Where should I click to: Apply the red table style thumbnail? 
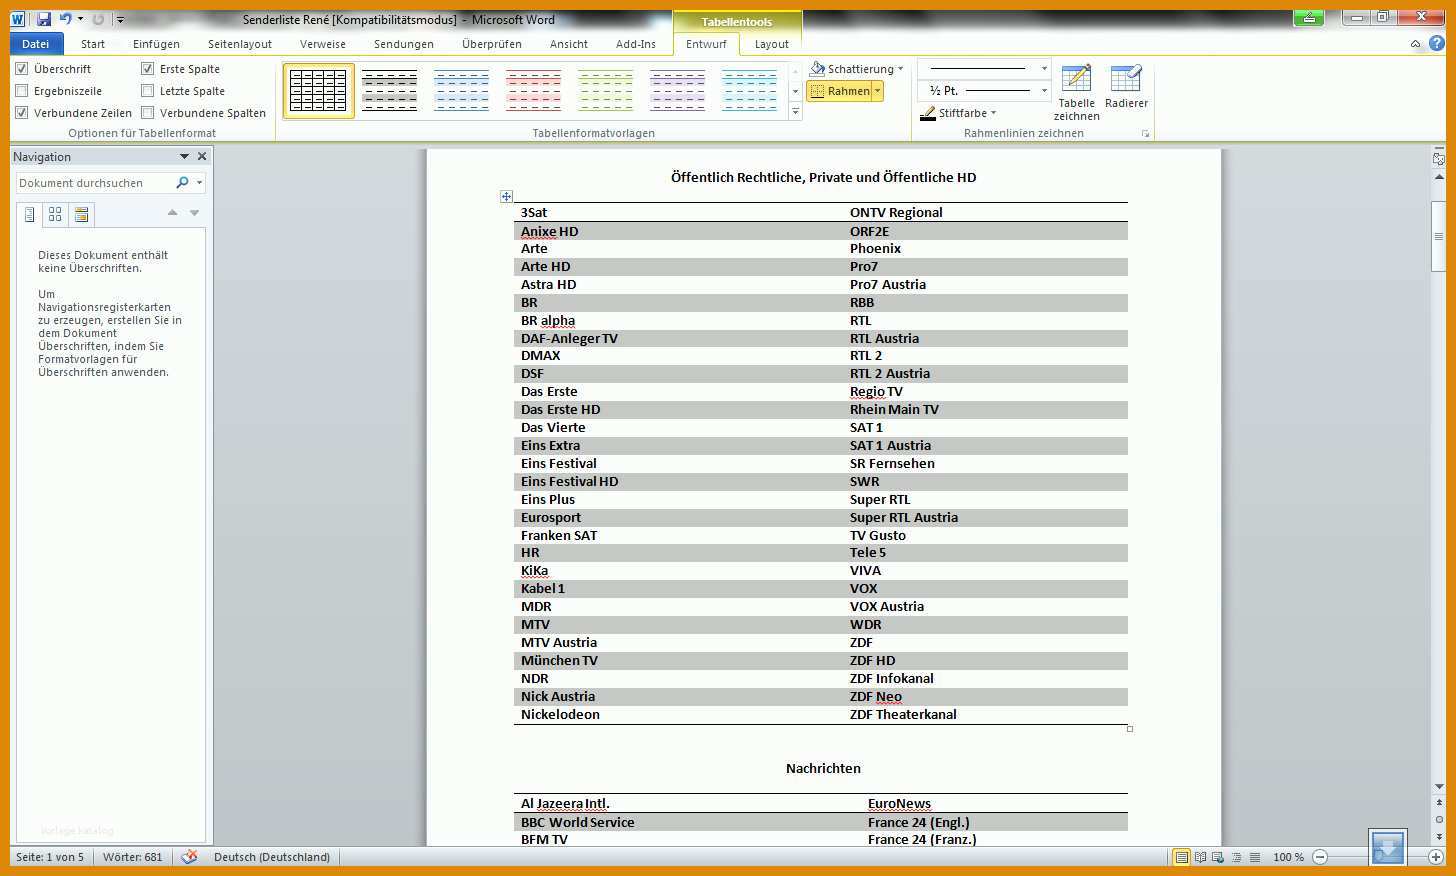[533, 91]
